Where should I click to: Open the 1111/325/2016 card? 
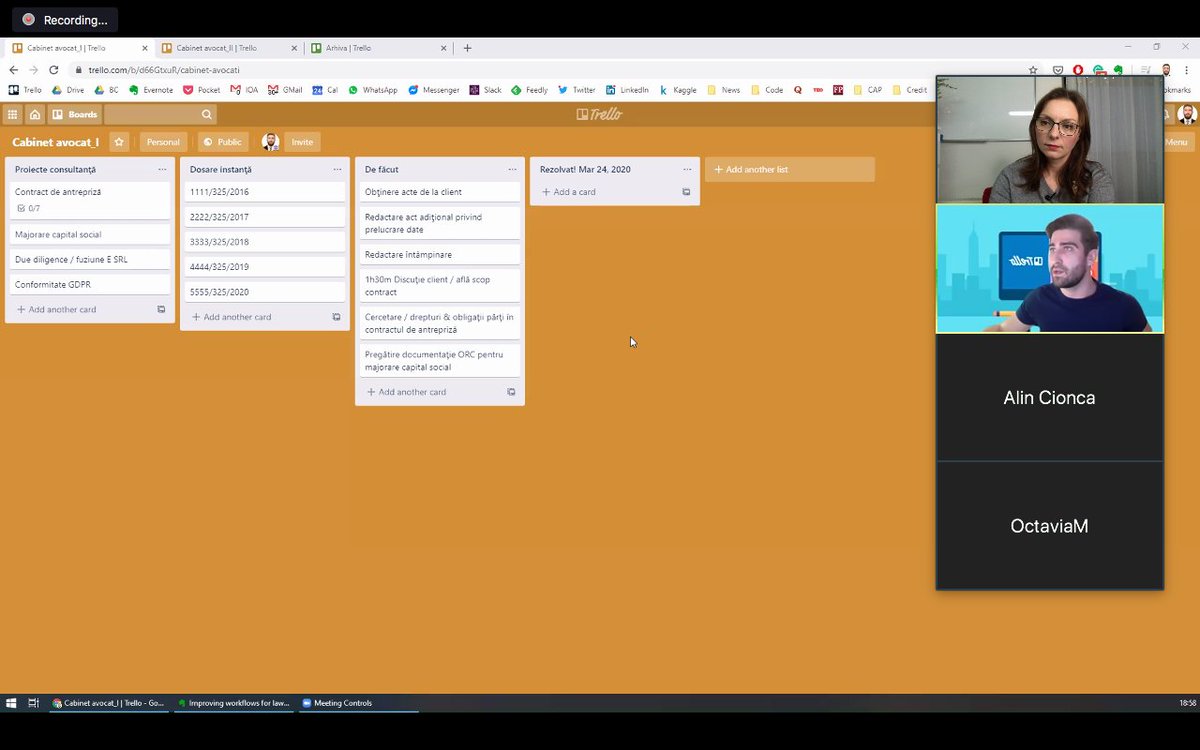coord(265,192)
